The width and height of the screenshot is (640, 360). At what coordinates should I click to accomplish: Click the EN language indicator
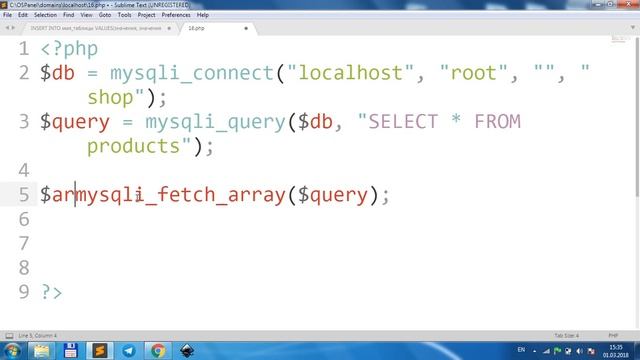coord(521,350)
